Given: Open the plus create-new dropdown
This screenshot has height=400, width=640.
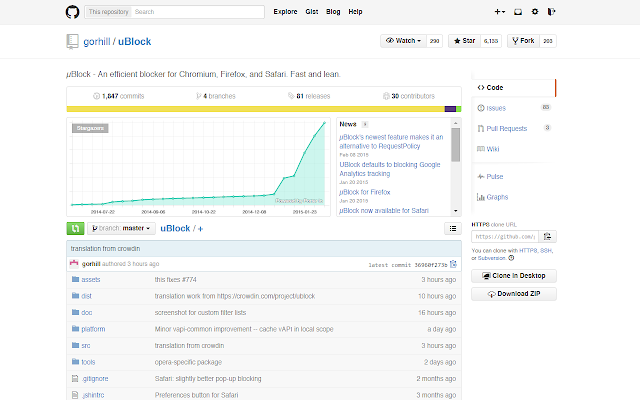Looking at the screenshot, I should pos(500,12).
